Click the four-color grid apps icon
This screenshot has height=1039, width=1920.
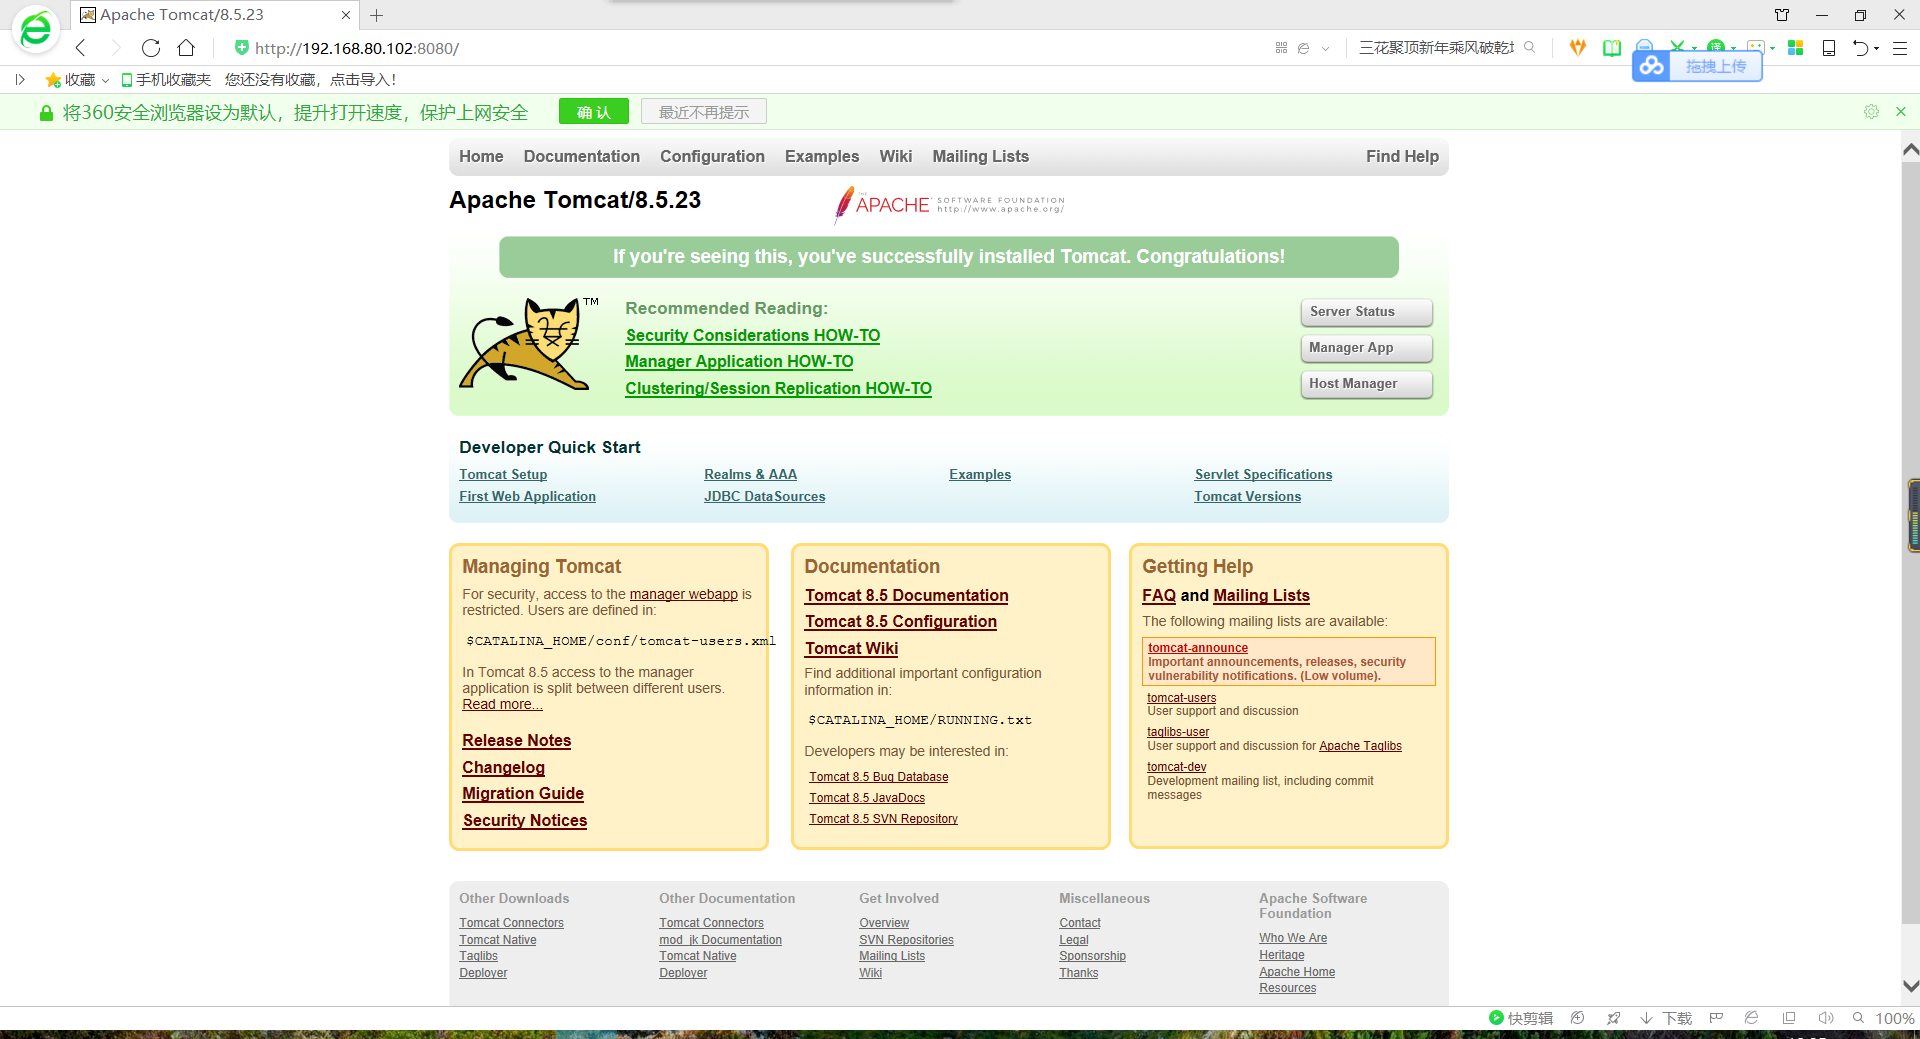click(x=1796, y=48)
